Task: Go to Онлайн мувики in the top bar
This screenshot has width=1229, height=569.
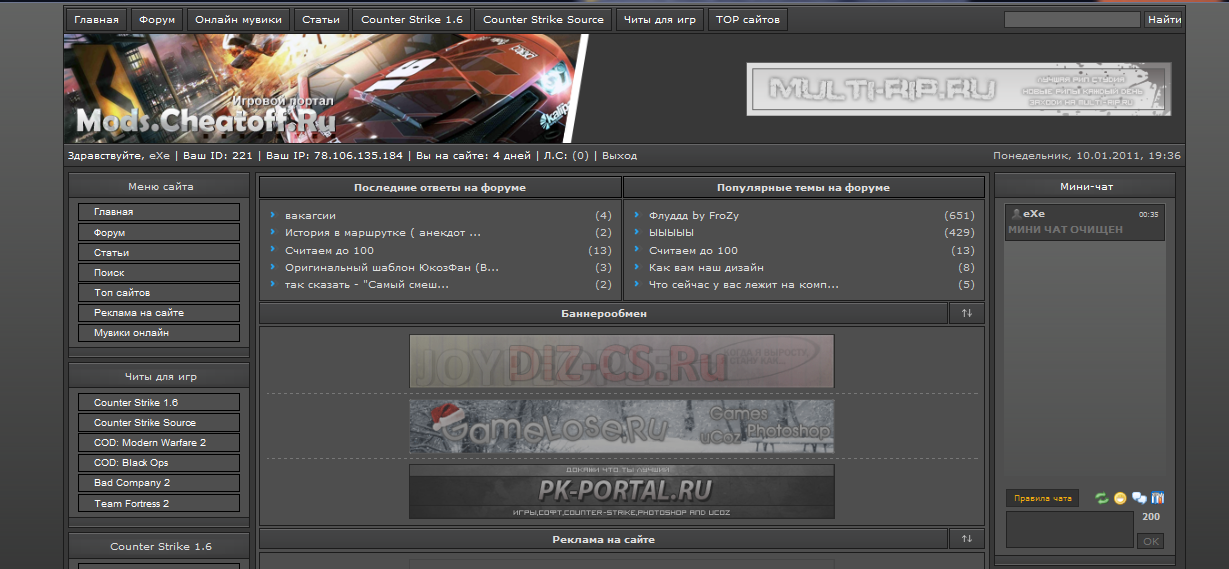Action: tap(238, 19)
